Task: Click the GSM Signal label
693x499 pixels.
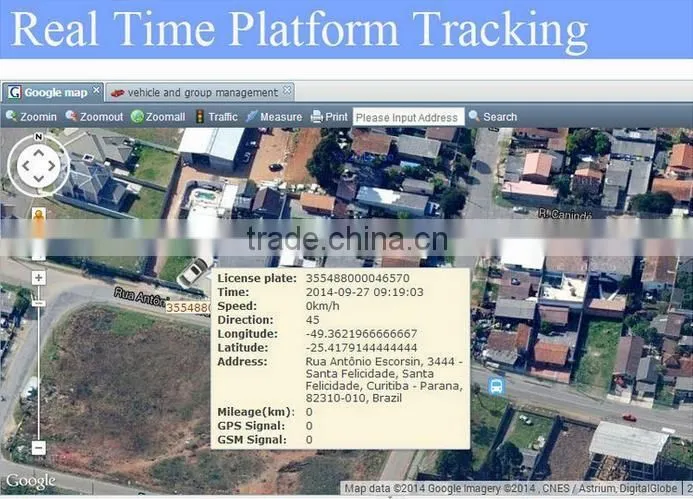Action: click(x=252, y=440)
